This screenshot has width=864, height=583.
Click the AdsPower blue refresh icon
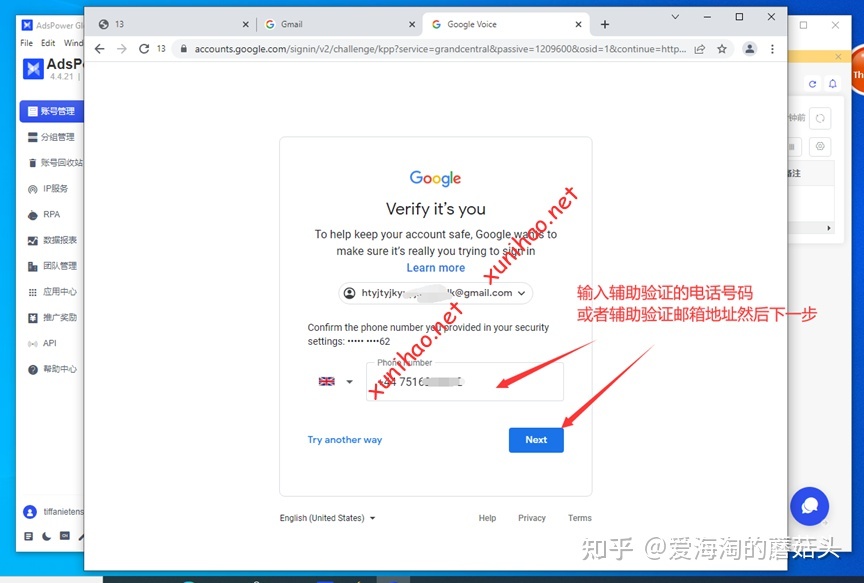coord(812,84)
